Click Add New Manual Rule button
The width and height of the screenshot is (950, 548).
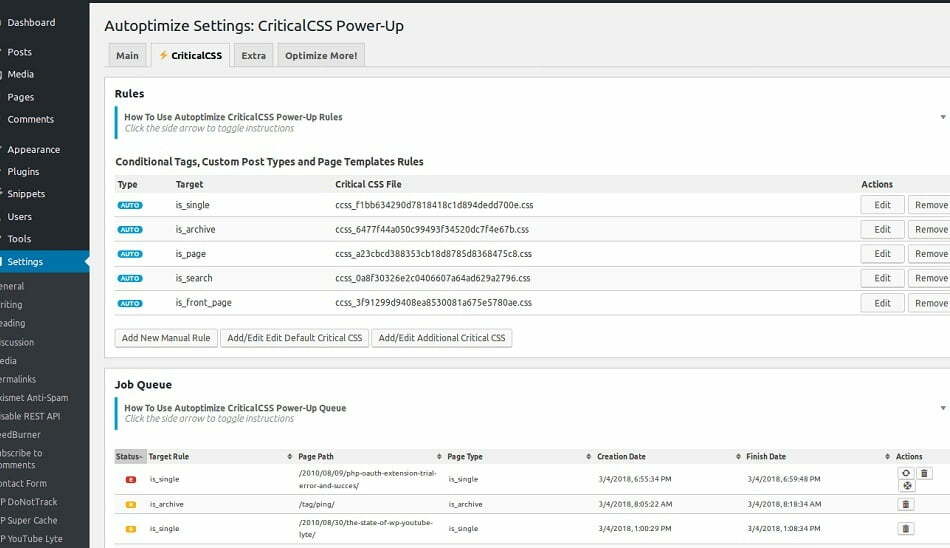tap(166, 338)
